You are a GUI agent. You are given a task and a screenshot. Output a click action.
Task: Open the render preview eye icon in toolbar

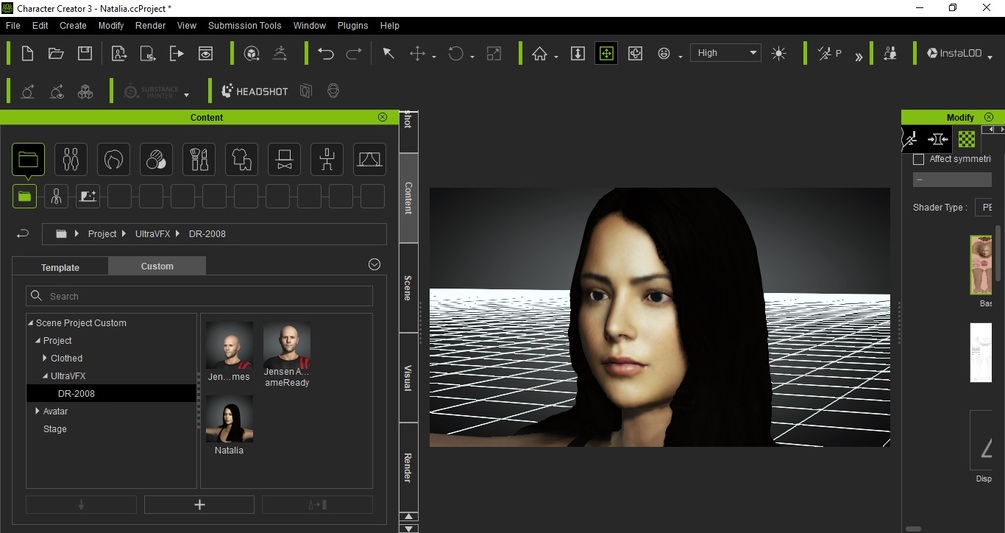pos(205,53)
